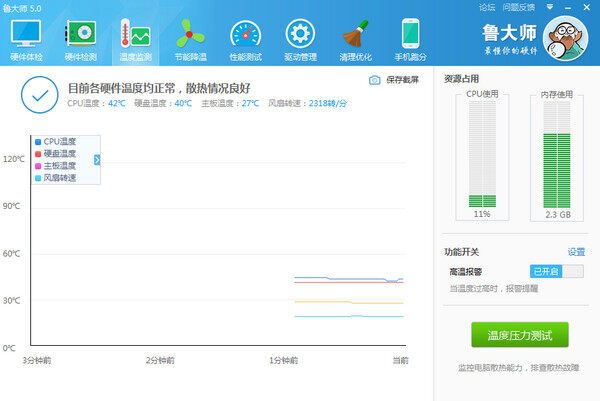Click the blue checkmark status circle
600x401 pixels.
point(40,95)
